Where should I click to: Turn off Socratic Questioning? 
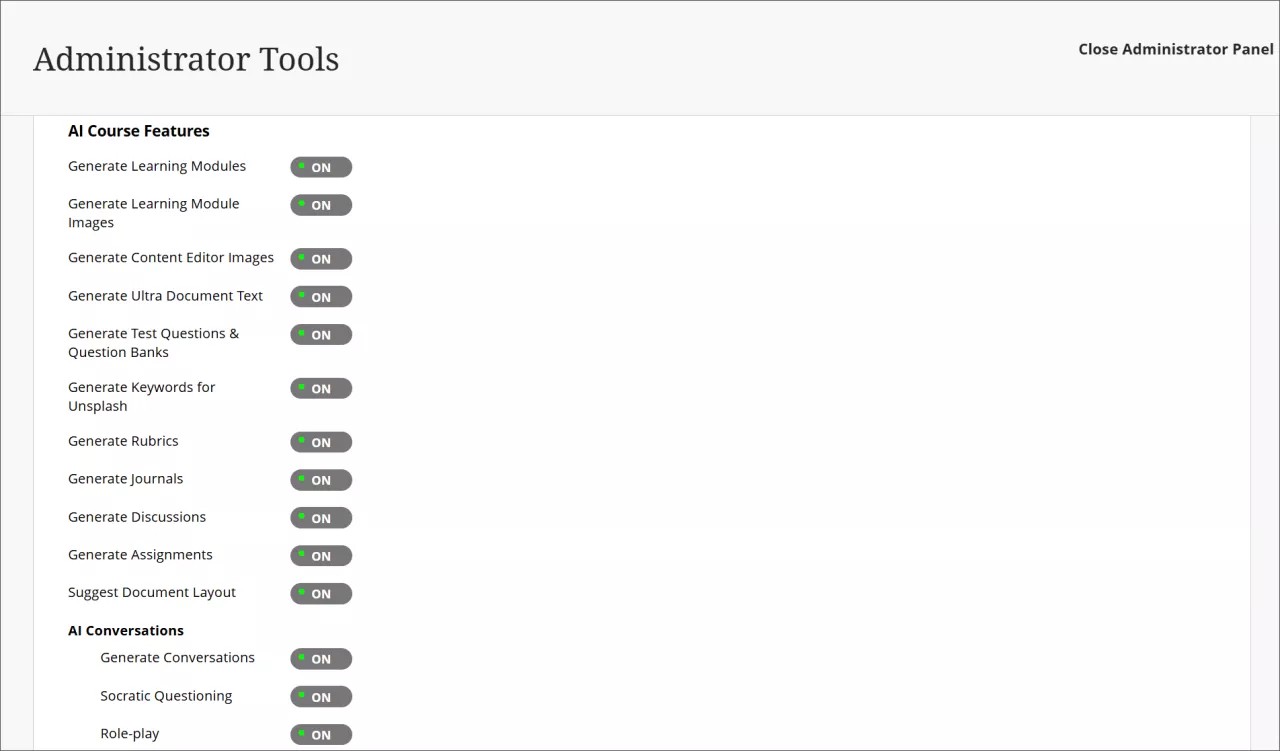pos(320,696)
